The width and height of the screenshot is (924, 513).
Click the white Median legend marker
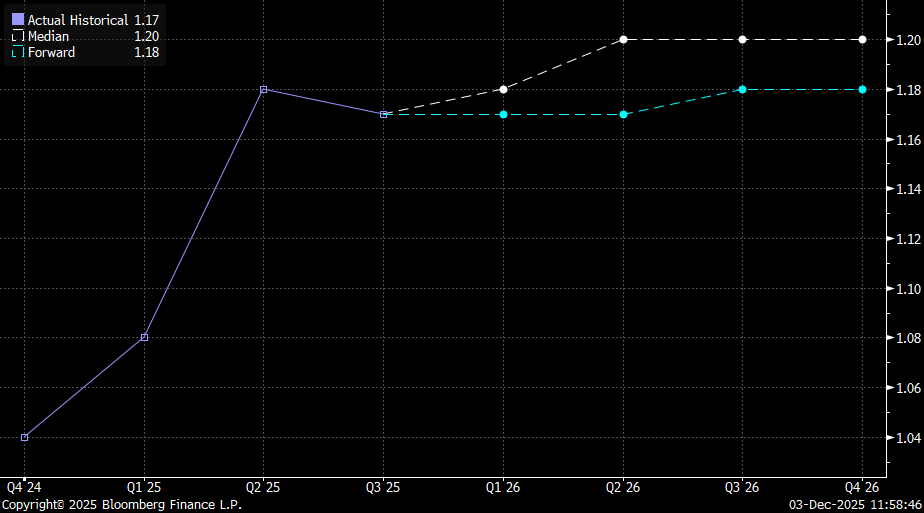[17, 36]
